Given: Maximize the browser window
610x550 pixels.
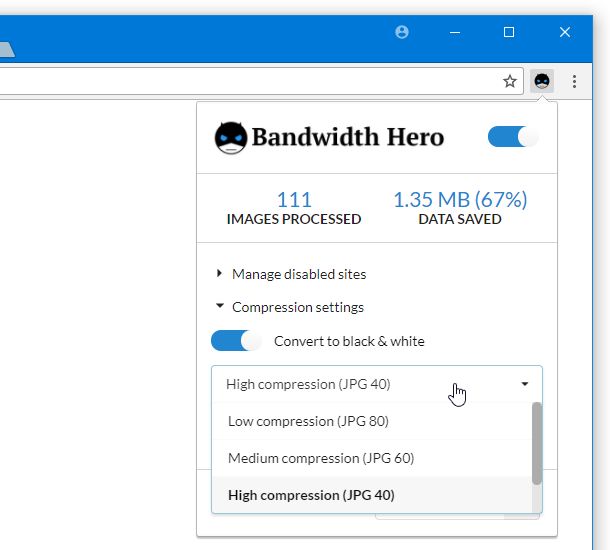Looking at the screenshot, I should click(x=509, y=32).
